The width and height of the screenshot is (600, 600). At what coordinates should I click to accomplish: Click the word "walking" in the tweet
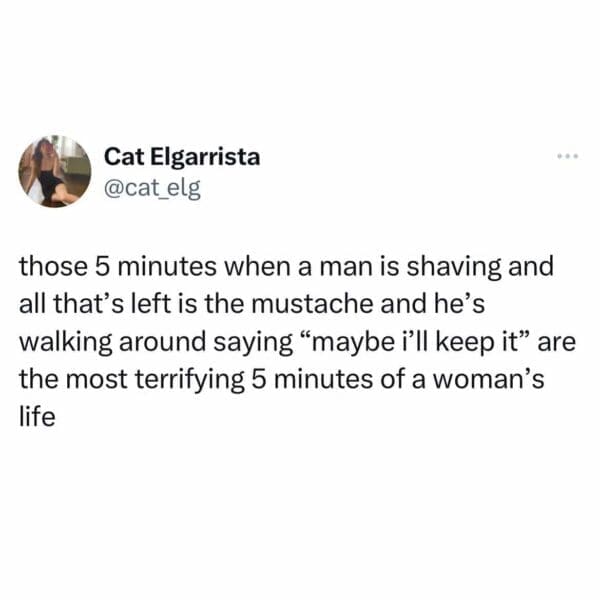65,342
